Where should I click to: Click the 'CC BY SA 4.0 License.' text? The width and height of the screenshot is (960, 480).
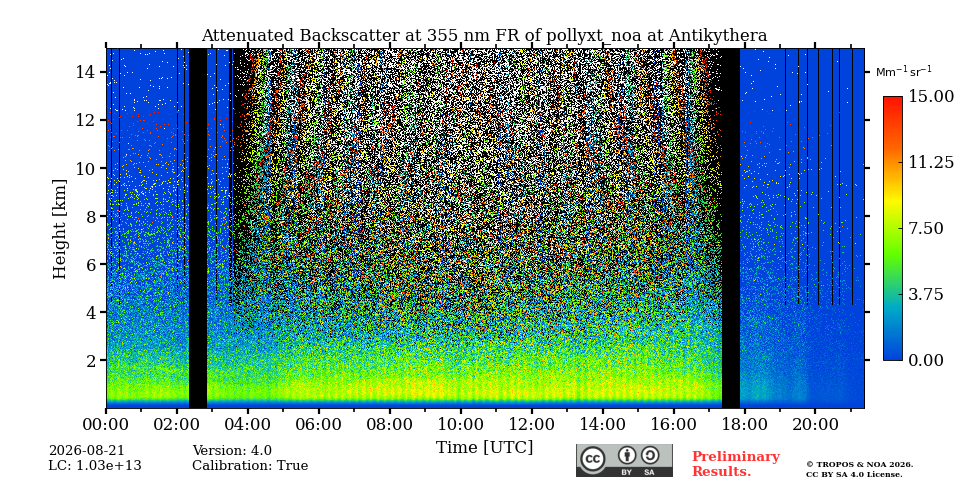[854, 474]
